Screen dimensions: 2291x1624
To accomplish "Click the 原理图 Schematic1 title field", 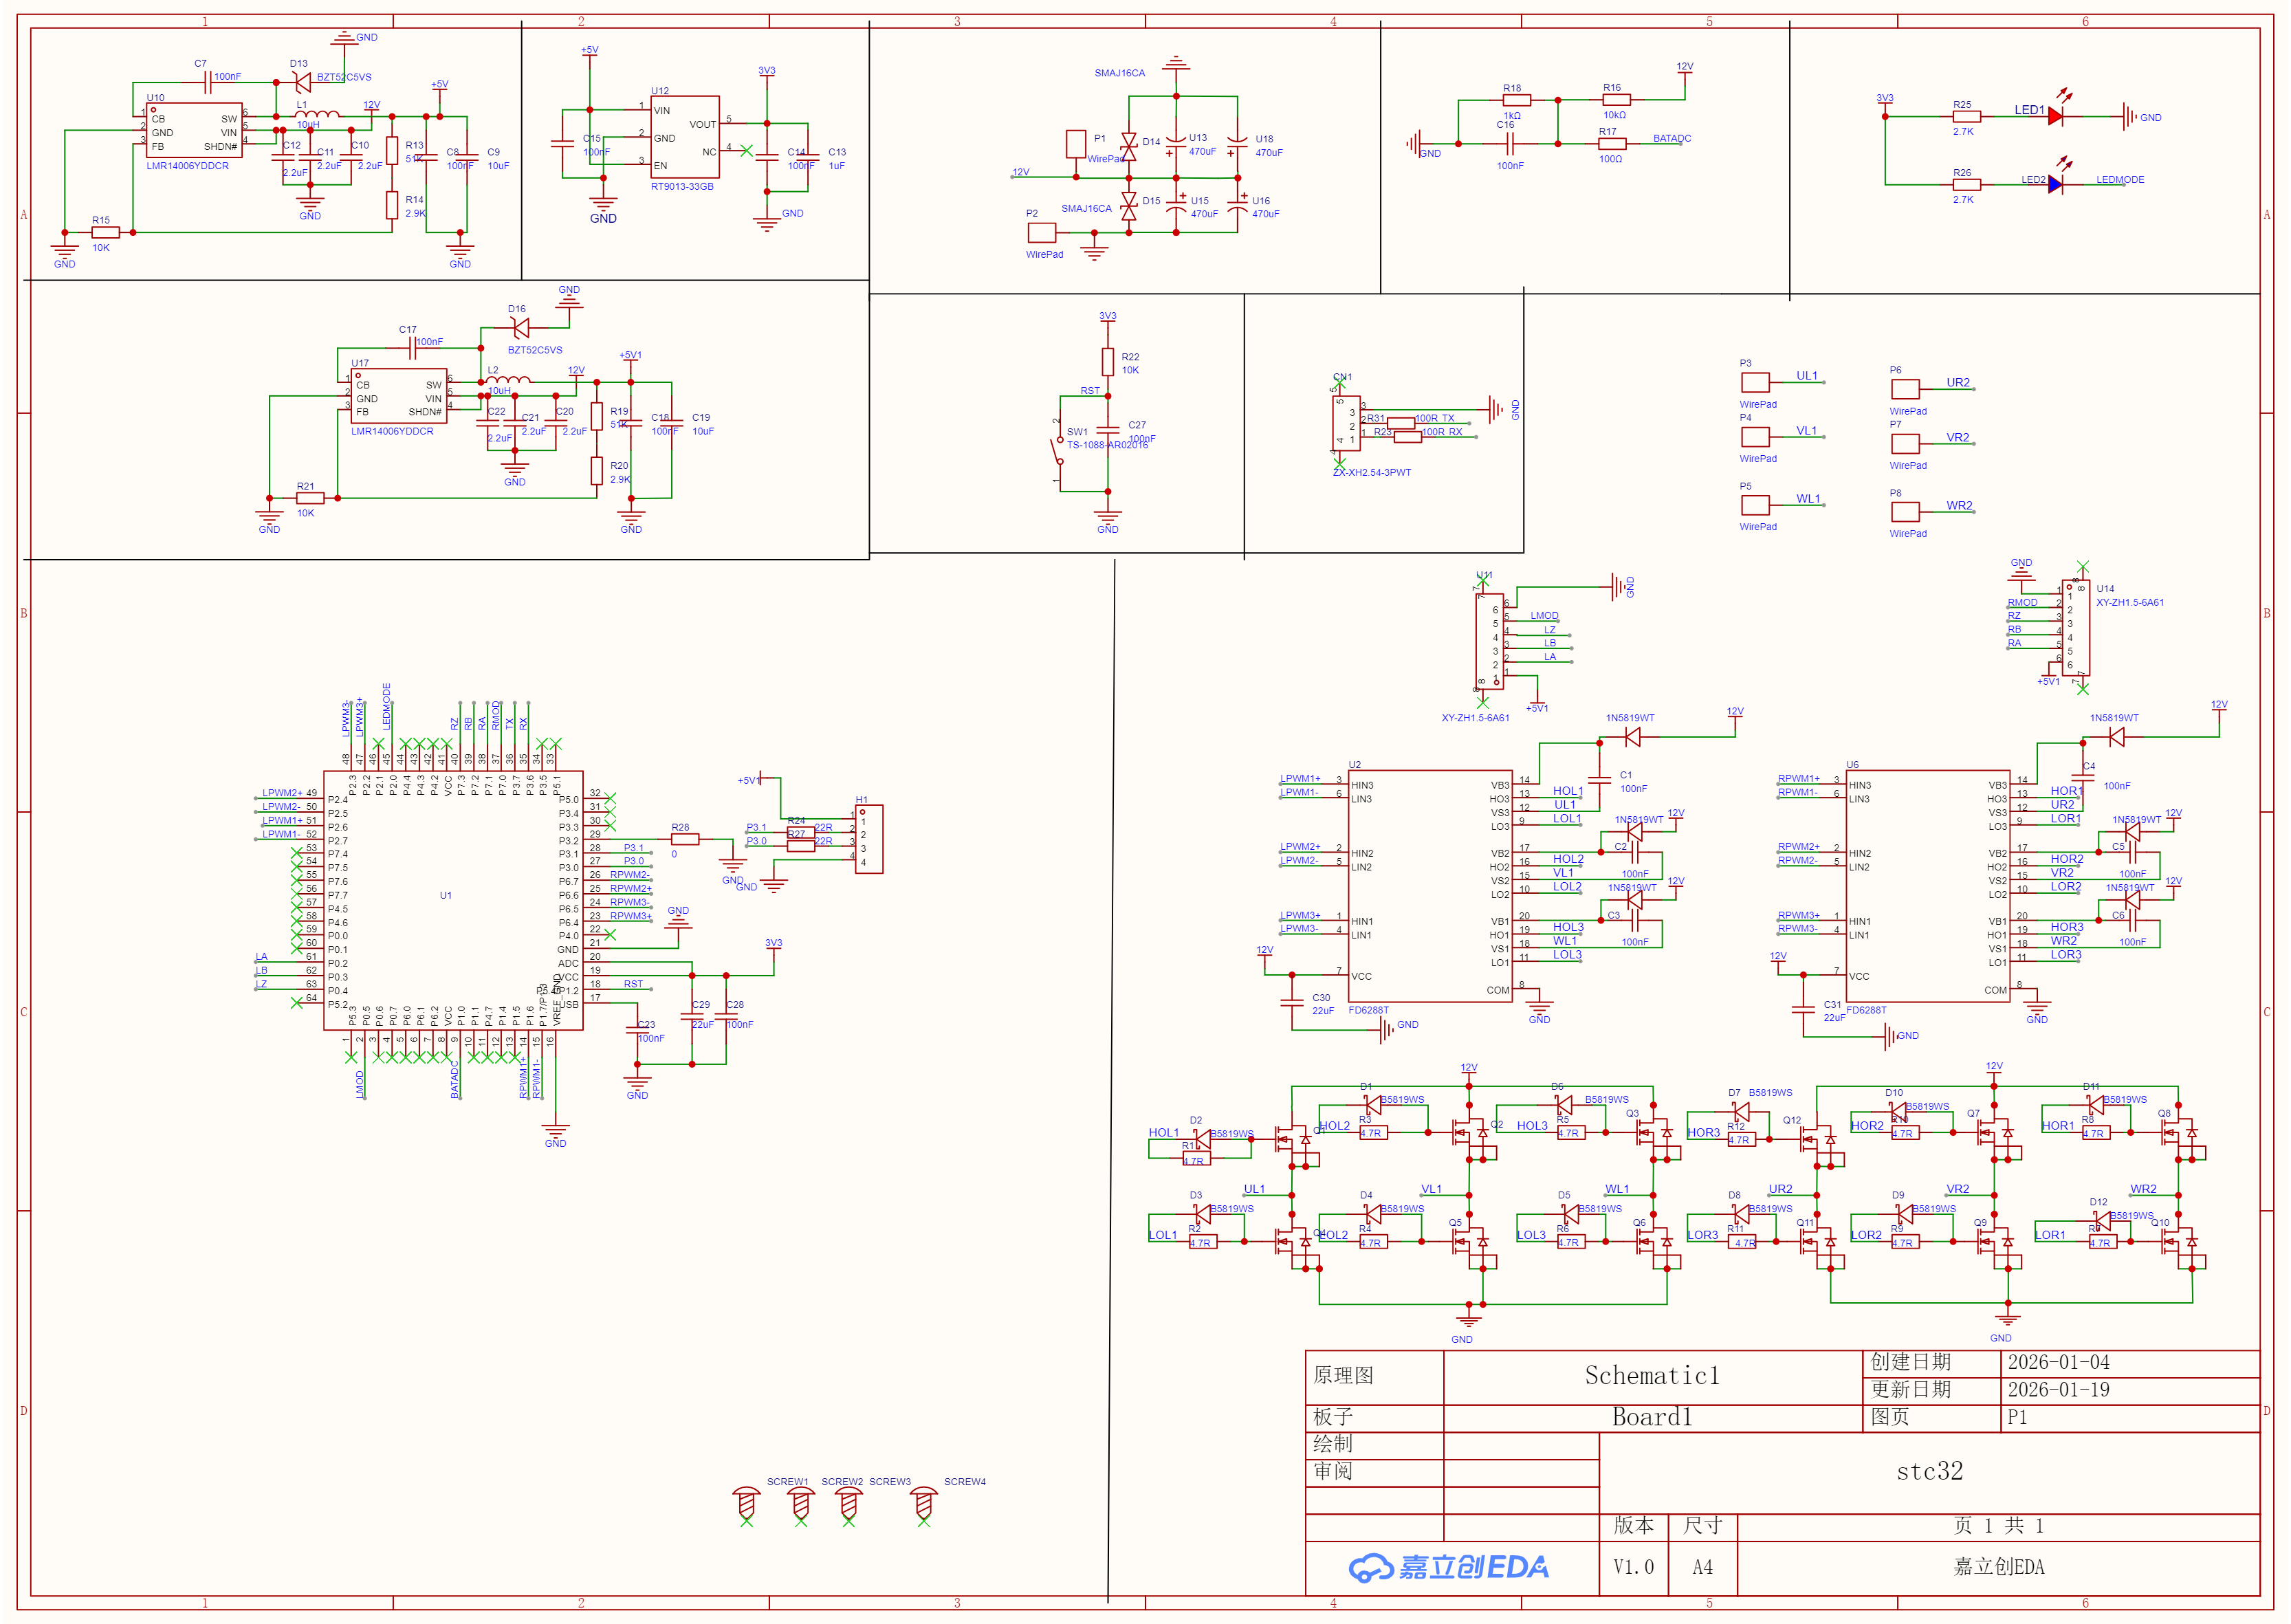I will [1652, 1375].
